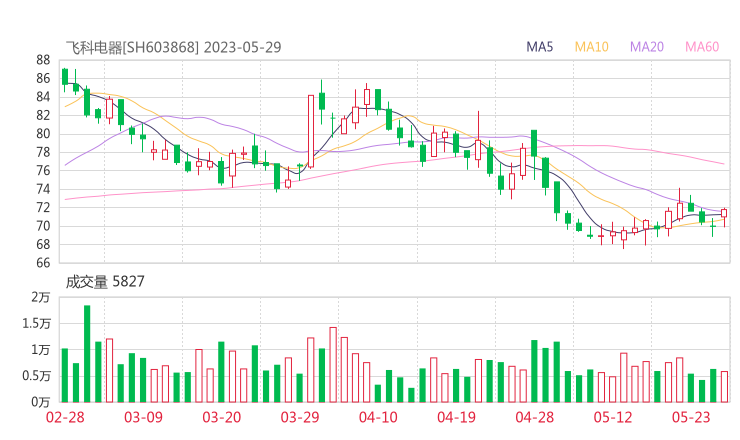Screen dimensions: 740x440
Task: Click the last red volume bar at right edge
Action: point(724,387)
